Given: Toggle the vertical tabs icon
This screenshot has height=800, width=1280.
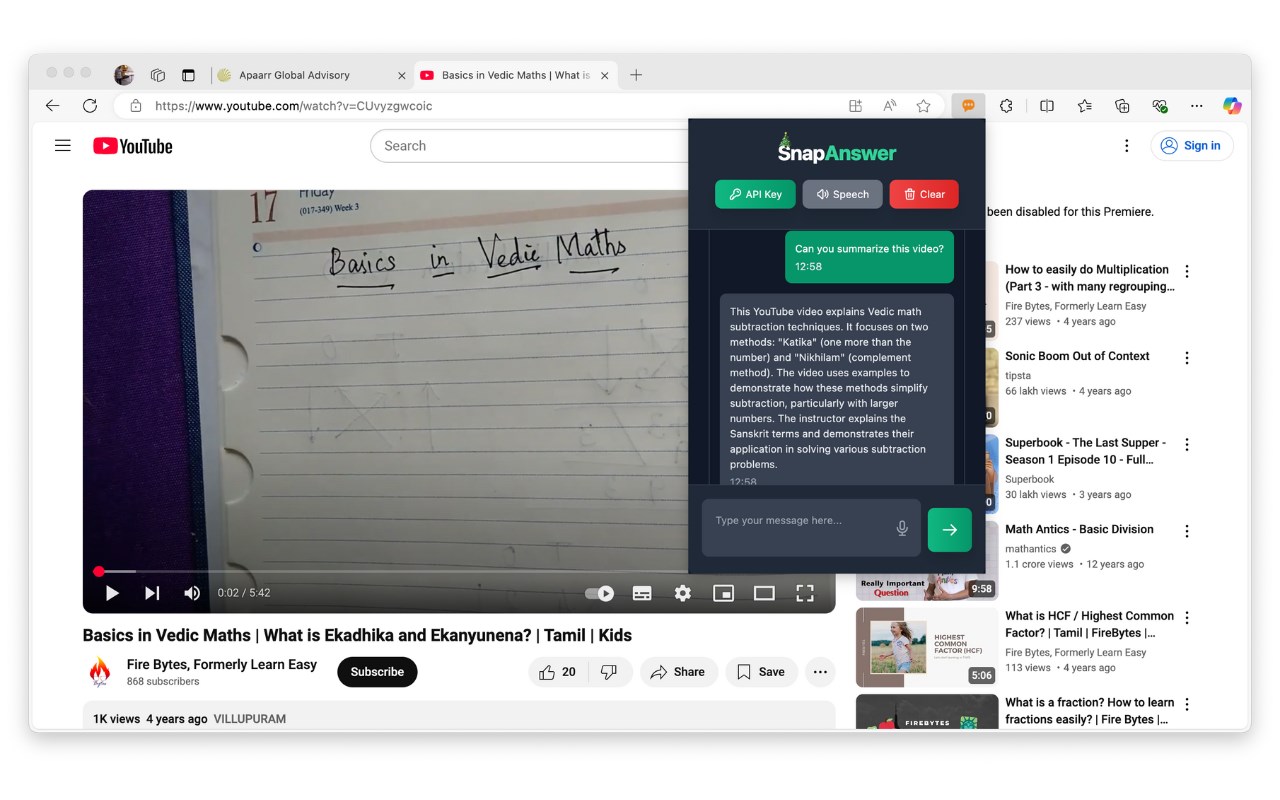Looking at the screenshot, I should click(x=188, y=75).
